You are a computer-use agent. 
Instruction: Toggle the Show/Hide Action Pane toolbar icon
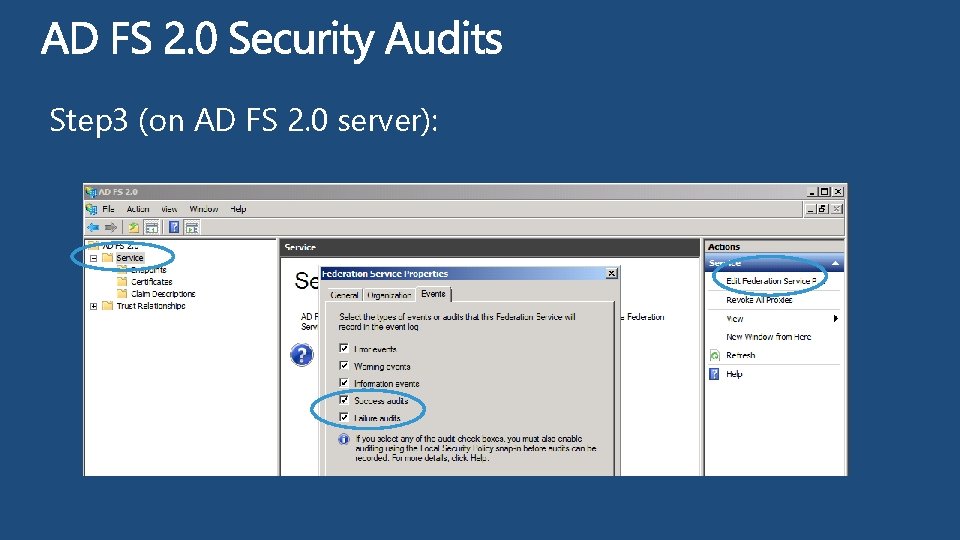coord(192,228)
